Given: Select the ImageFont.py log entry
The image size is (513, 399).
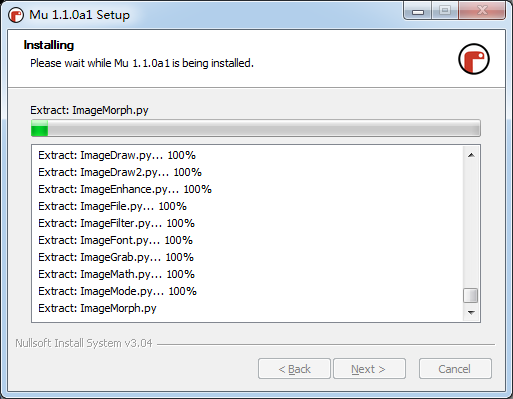Looking at the screenshot, I should (115, 240).
